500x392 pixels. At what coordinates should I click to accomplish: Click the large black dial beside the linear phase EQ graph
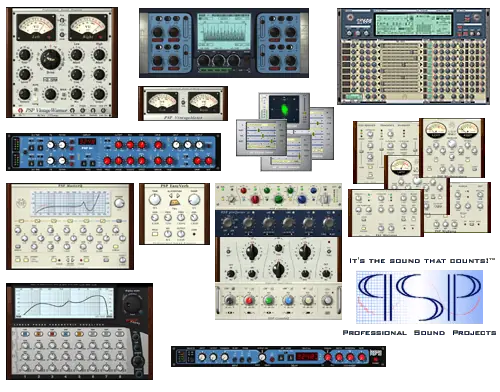(x=131, y=304)
